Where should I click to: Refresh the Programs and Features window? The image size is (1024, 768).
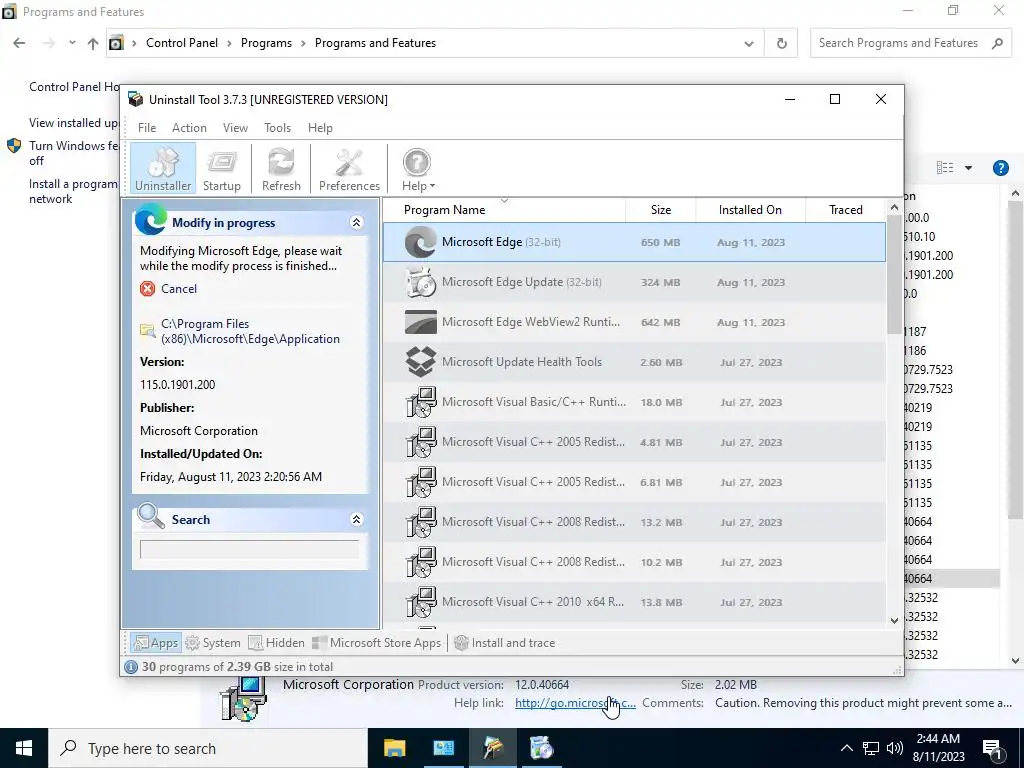click(x=781, y=43)
